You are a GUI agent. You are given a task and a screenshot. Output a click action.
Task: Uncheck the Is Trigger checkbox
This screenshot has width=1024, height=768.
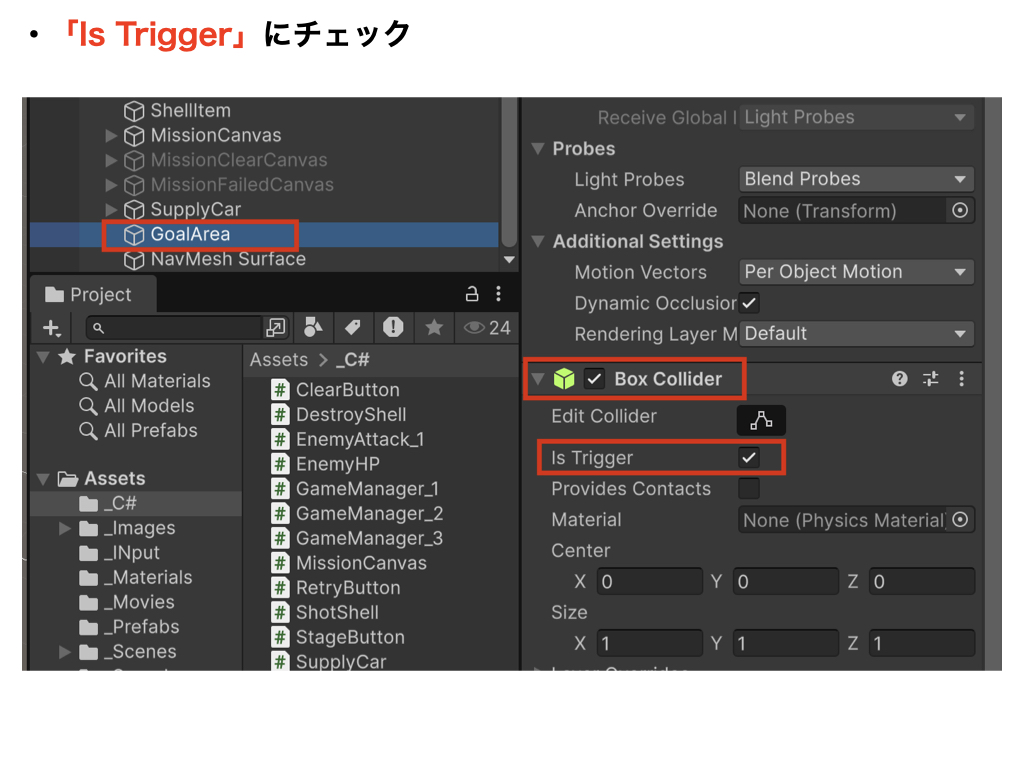[749, 458]
